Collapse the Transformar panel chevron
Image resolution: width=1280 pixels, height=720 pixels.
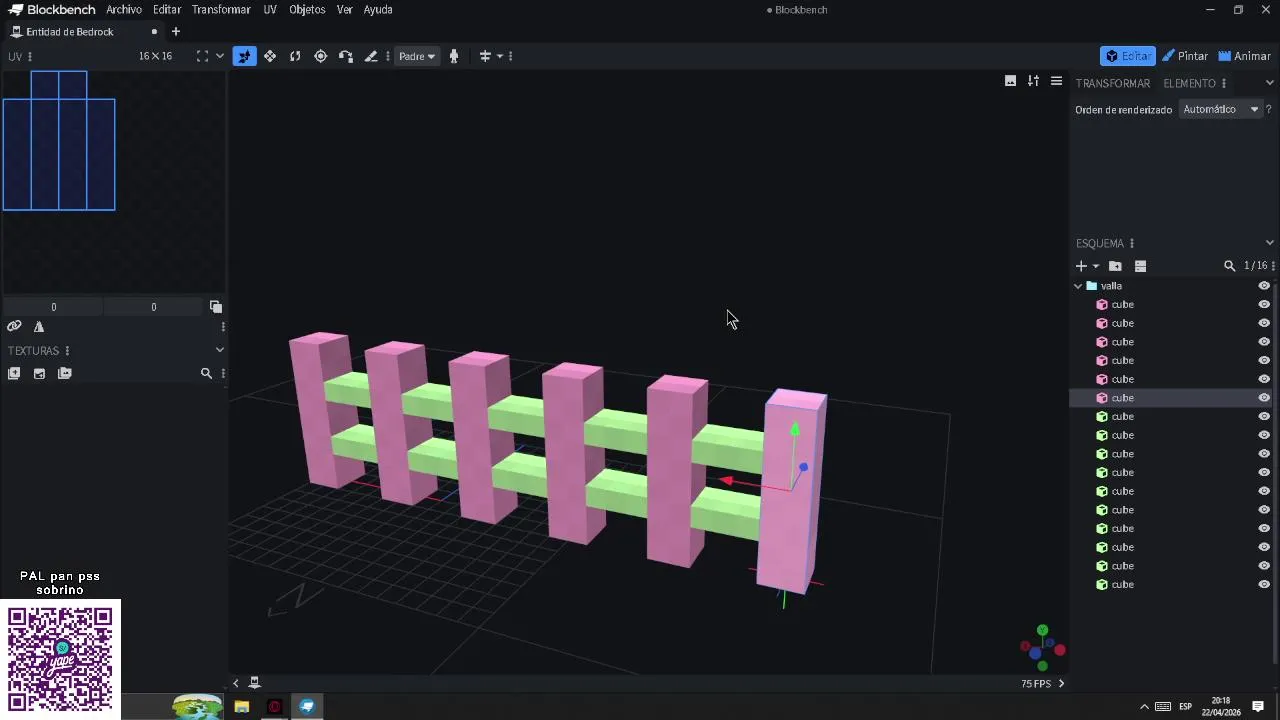1270,83
